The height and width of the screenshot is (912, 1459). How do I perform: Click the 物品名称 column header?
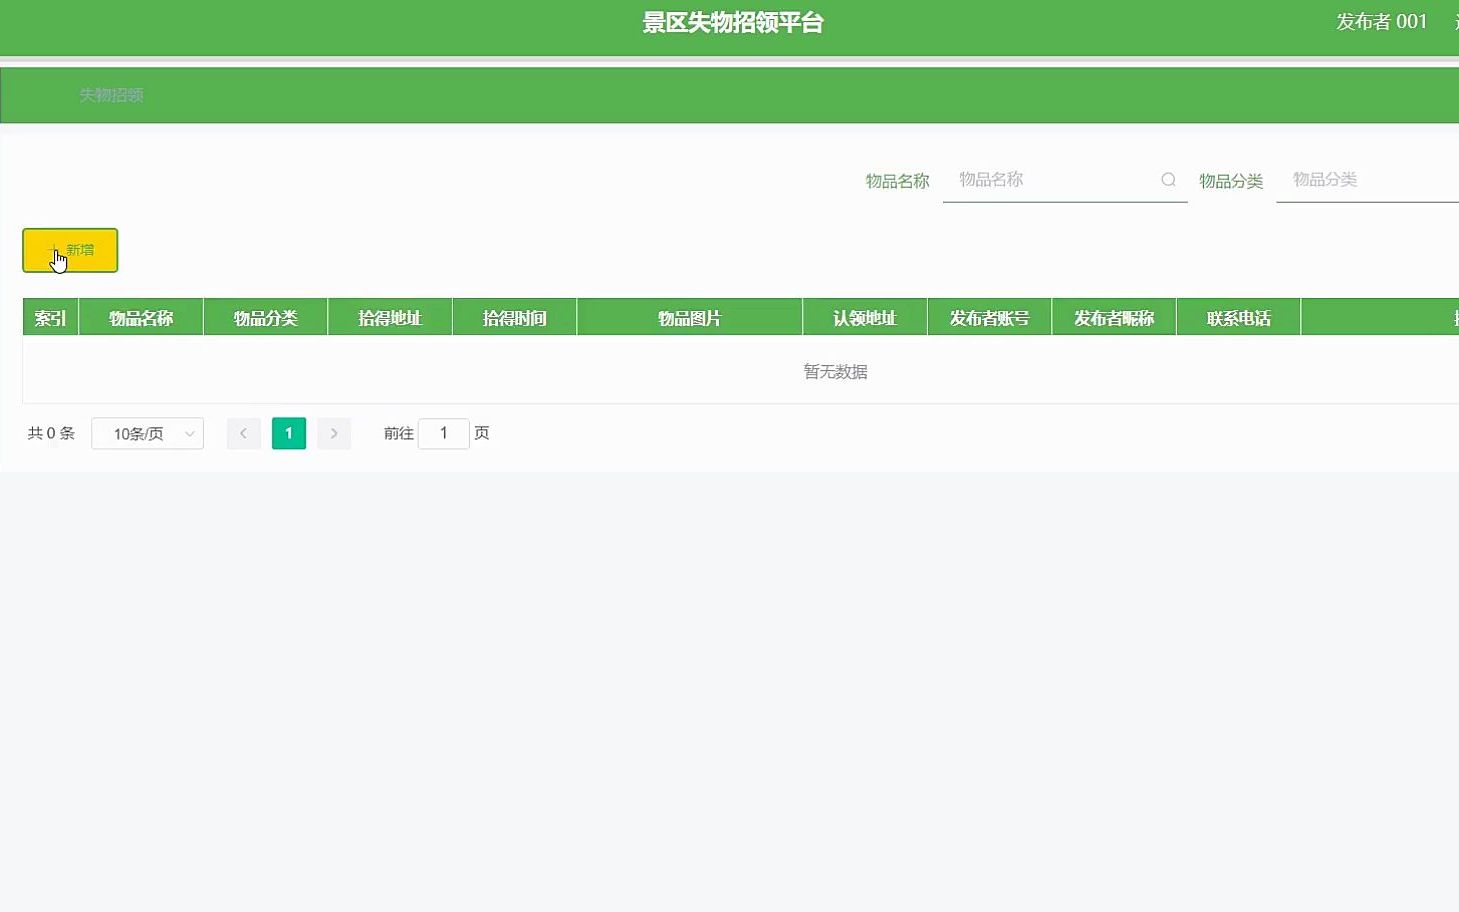tap(141, 318)
